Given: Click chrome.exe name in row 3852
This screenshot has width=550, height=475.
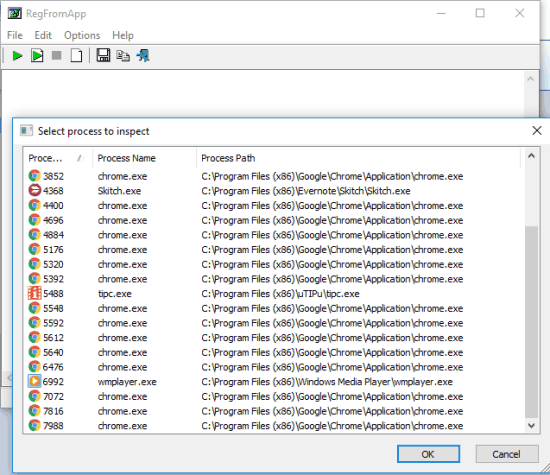Looking at the screenshot, I should coord(122,176).
